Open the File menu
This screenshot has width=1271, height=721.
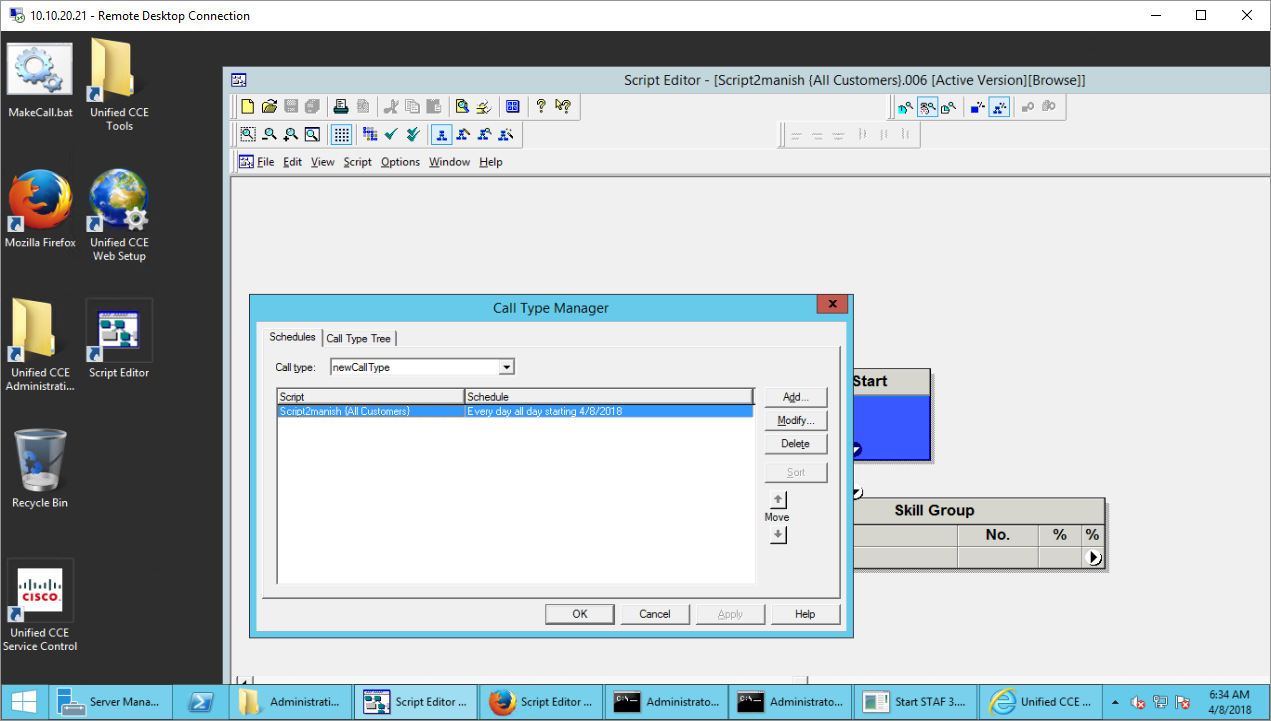265,162
